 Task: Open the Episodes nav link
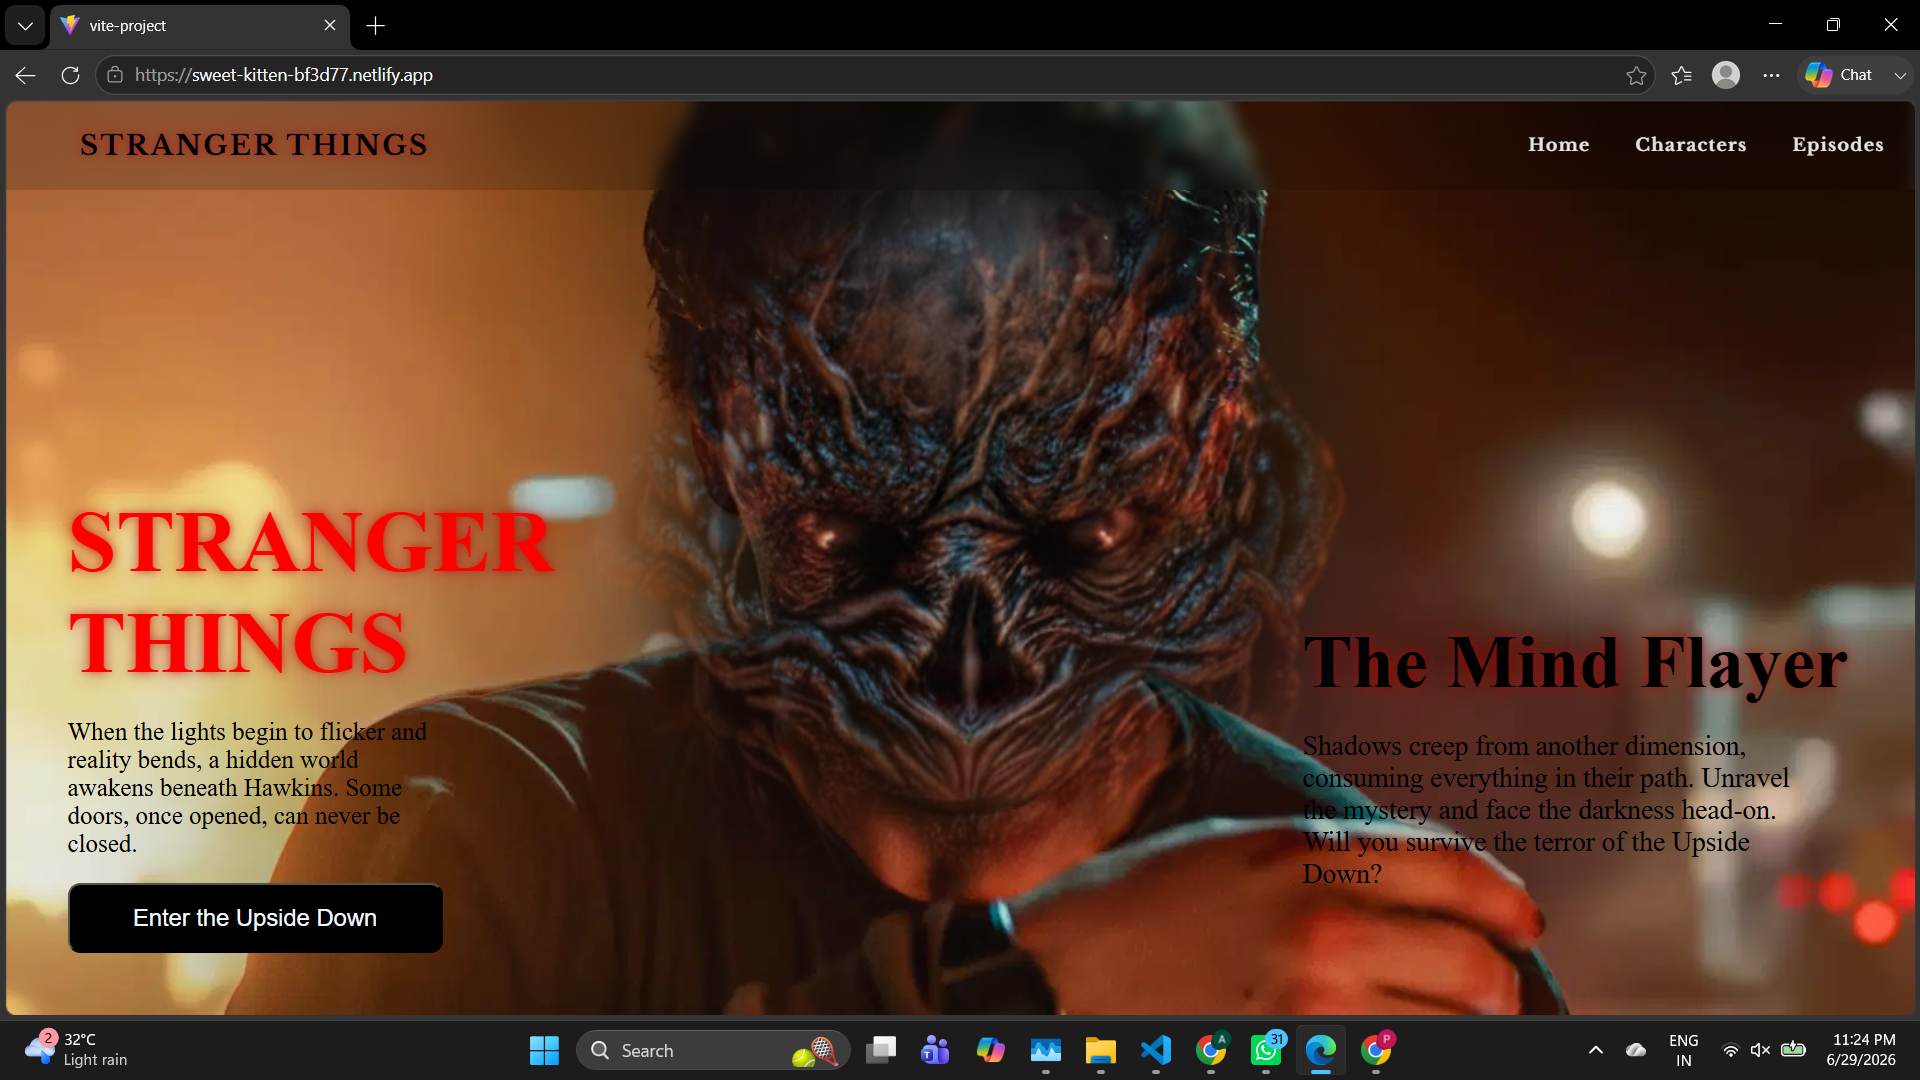click(x=1838, y=145)
